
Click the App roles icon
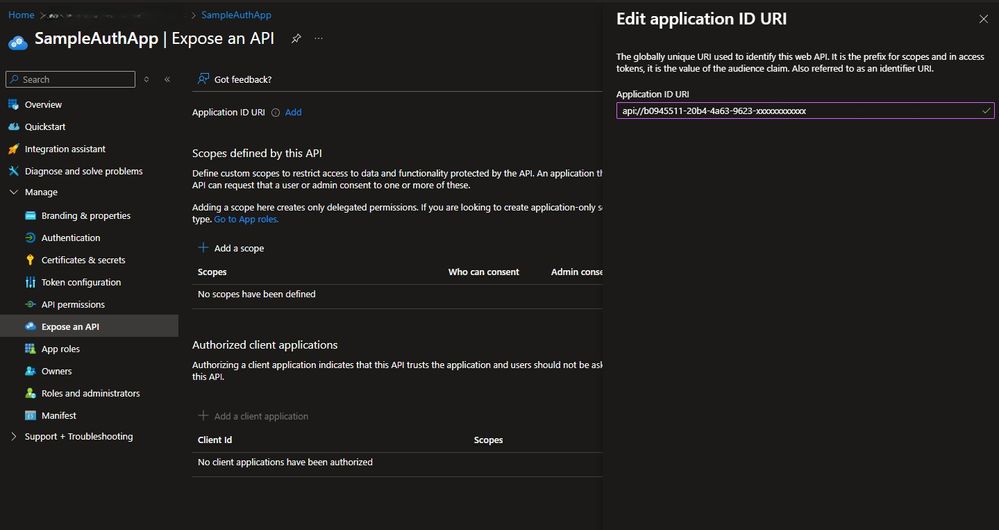coord(30,348)
